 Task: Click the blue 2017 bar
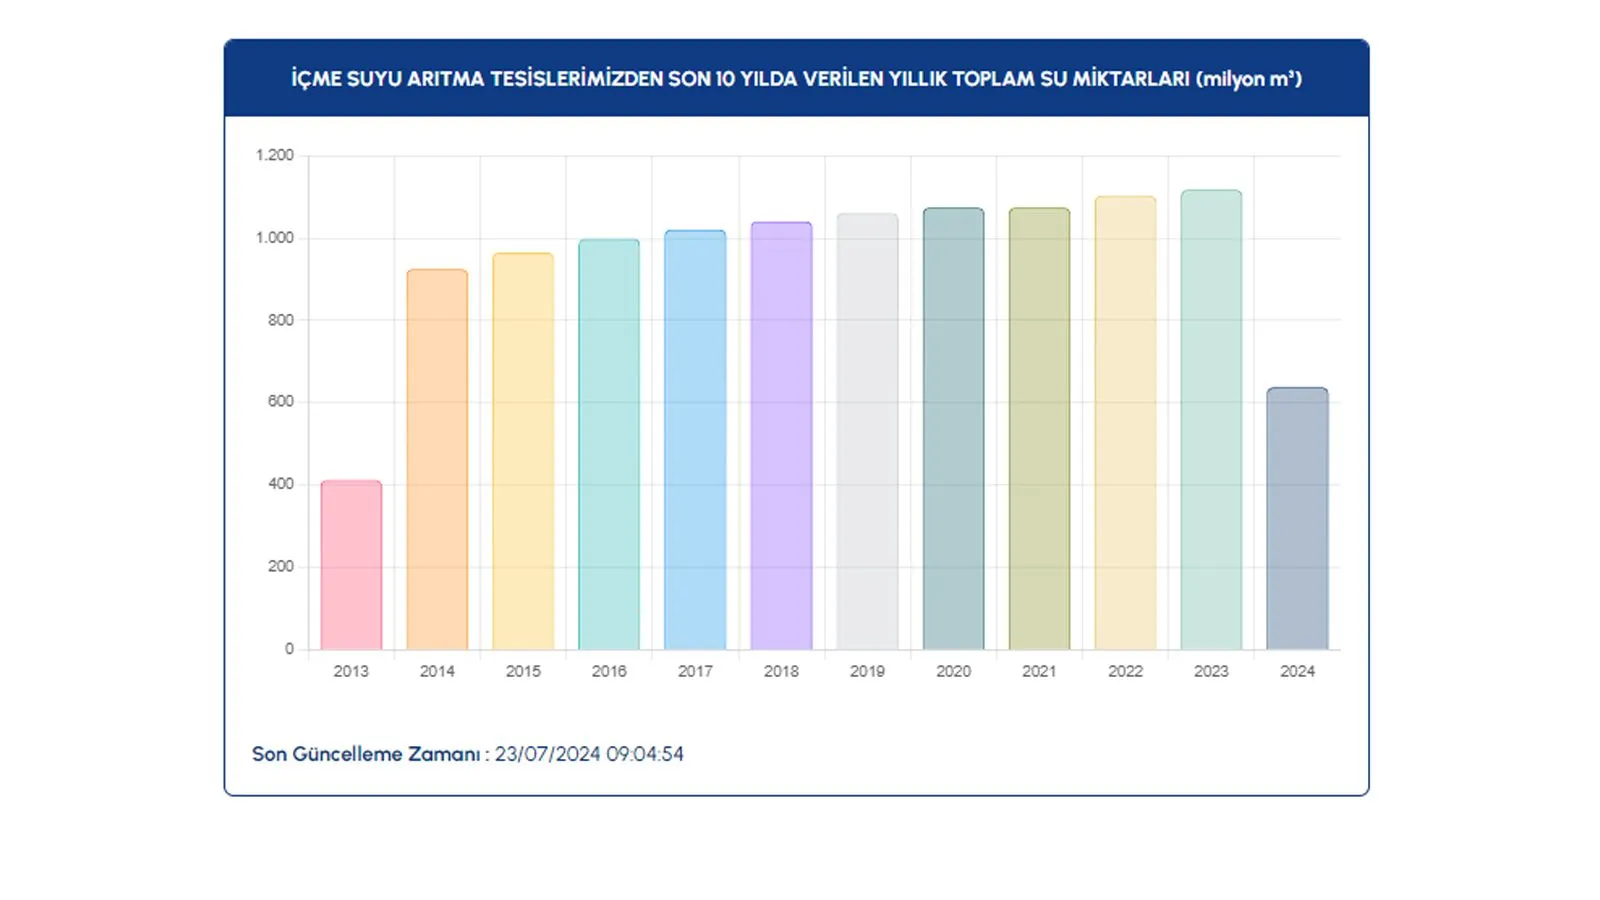pyautogui.click(x=695, y=440)
